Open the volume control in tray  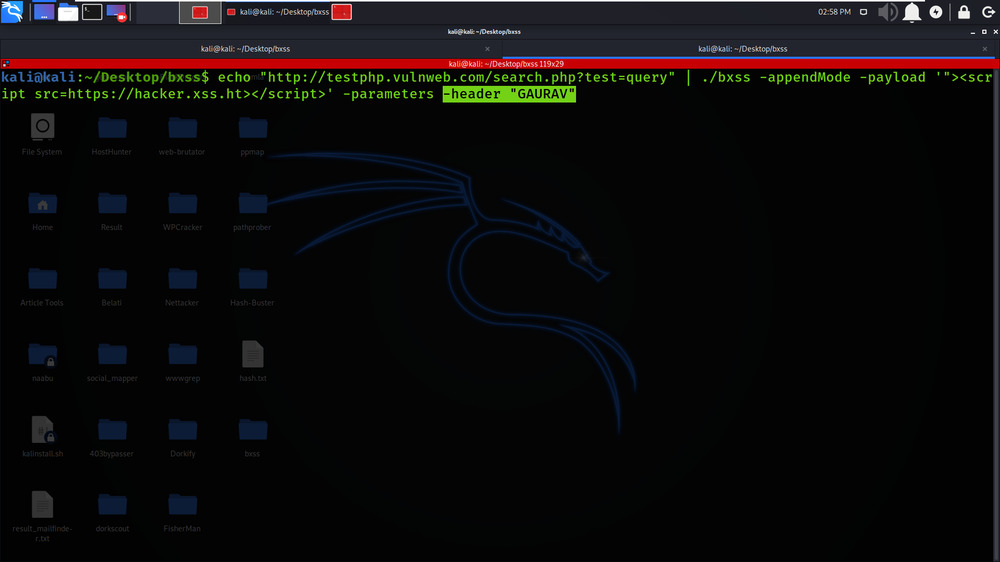887,12
